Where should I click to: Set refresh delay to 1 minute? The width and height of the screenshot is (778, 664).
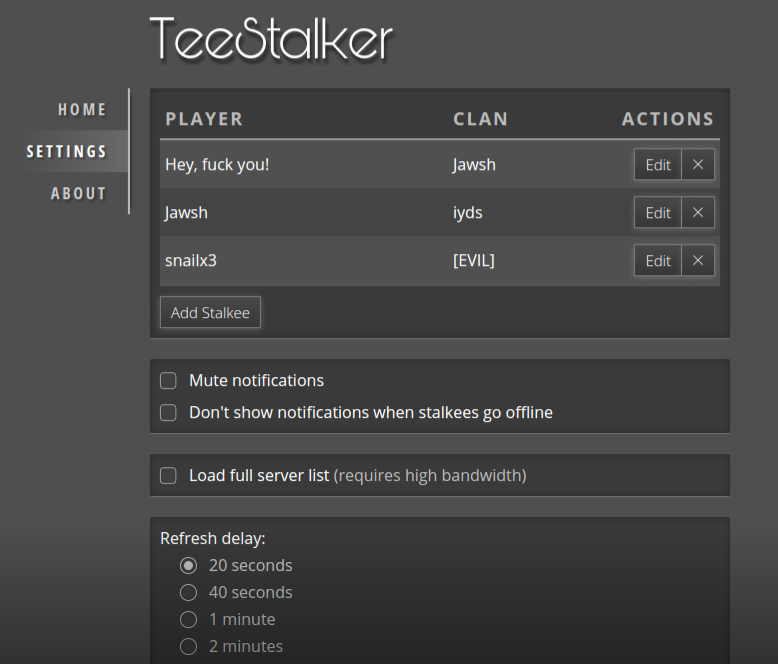point(189,619)
